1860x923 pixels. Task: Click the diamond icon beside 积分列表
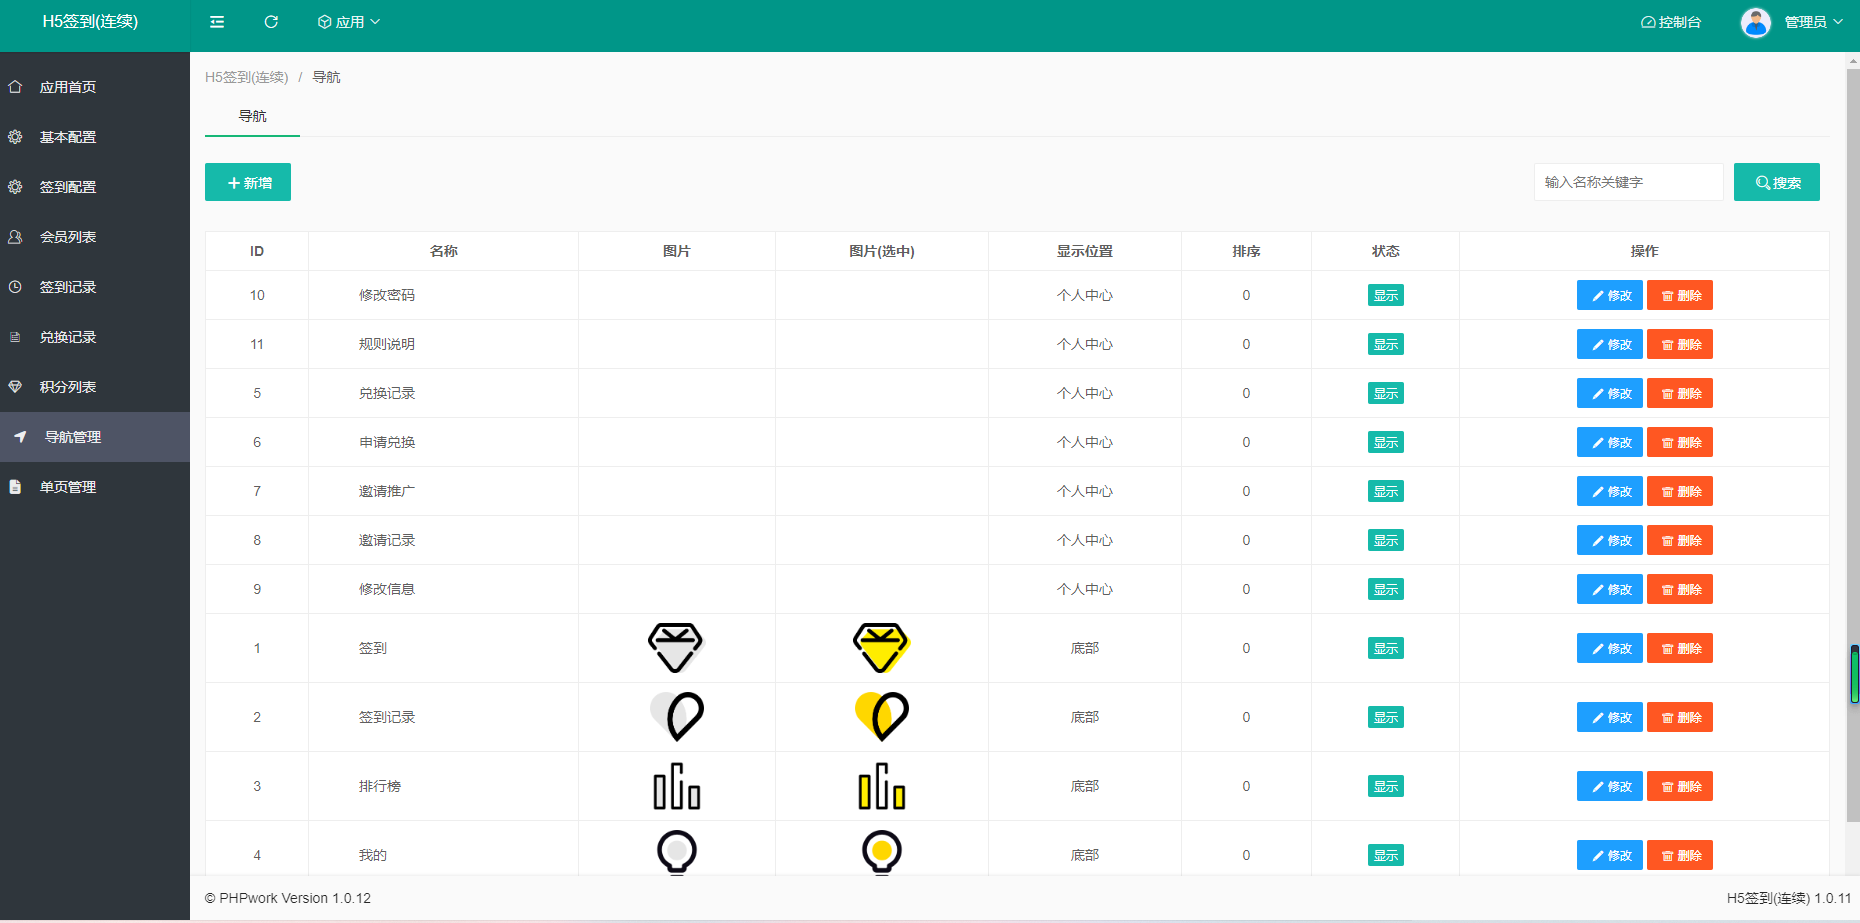[15, 387]
